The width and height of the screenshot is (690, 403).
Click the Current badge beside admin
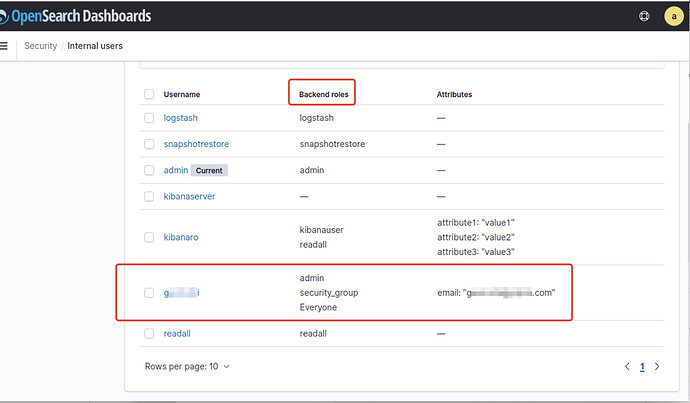(x=209, y=171)
